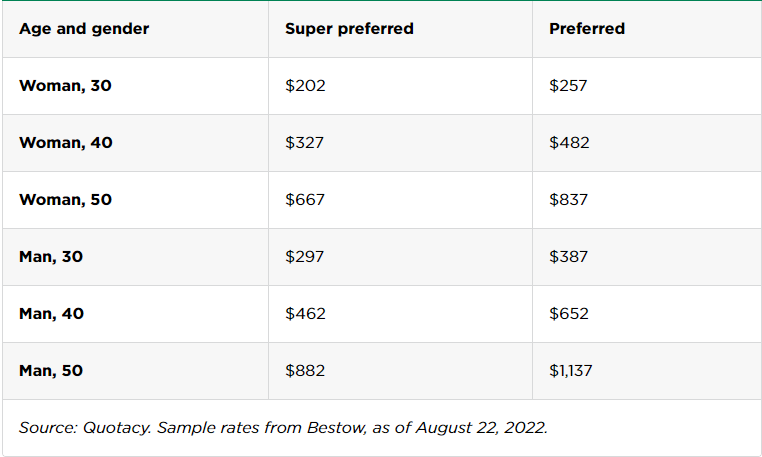This screenshot has width=762, height=457.
Task: Click the $202 super preferred rate
Action: click(305, 86)
